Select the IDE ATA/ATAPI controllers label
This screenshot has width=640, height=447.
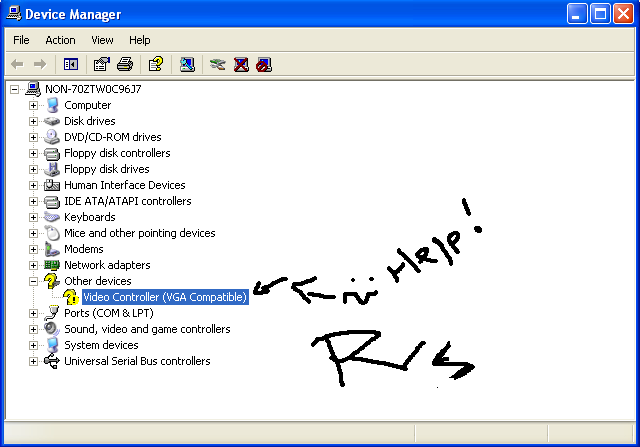click(128, 201)
